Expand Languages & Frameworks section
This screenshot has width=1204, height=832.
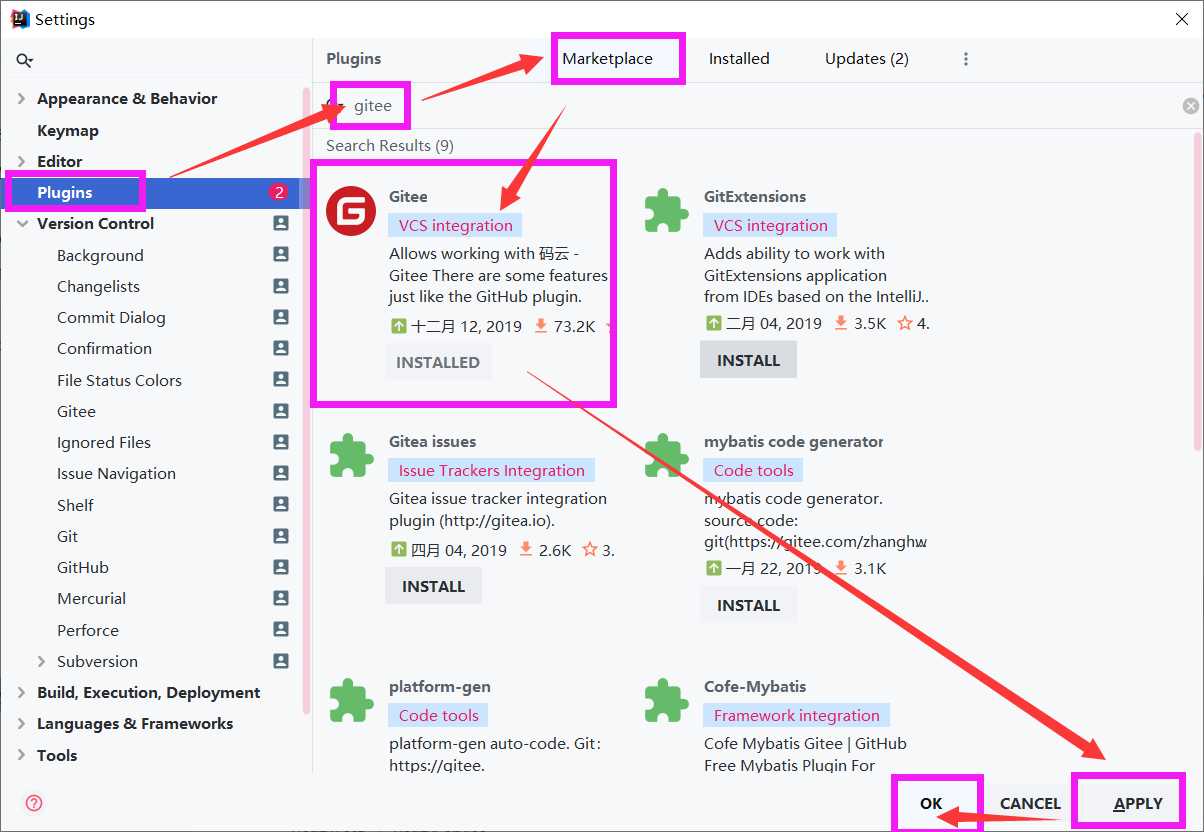[22, 724]
